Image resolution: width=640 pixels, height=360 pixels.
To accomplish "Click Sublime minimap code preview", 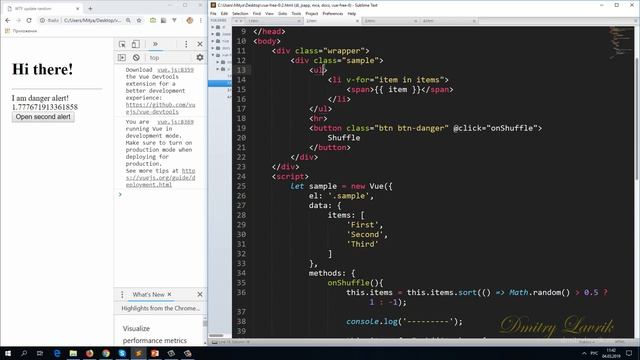I will pyautogui.click(x=620, y=43).
